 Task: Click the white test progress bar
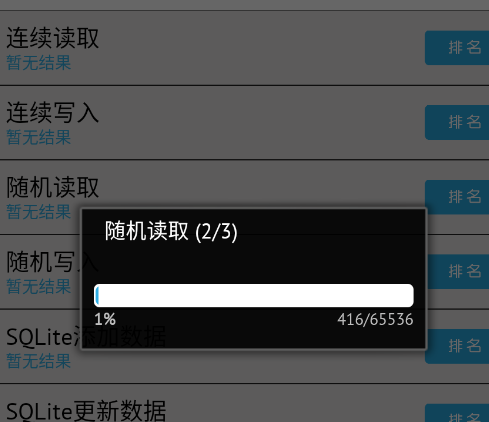(x=254, y=295)
